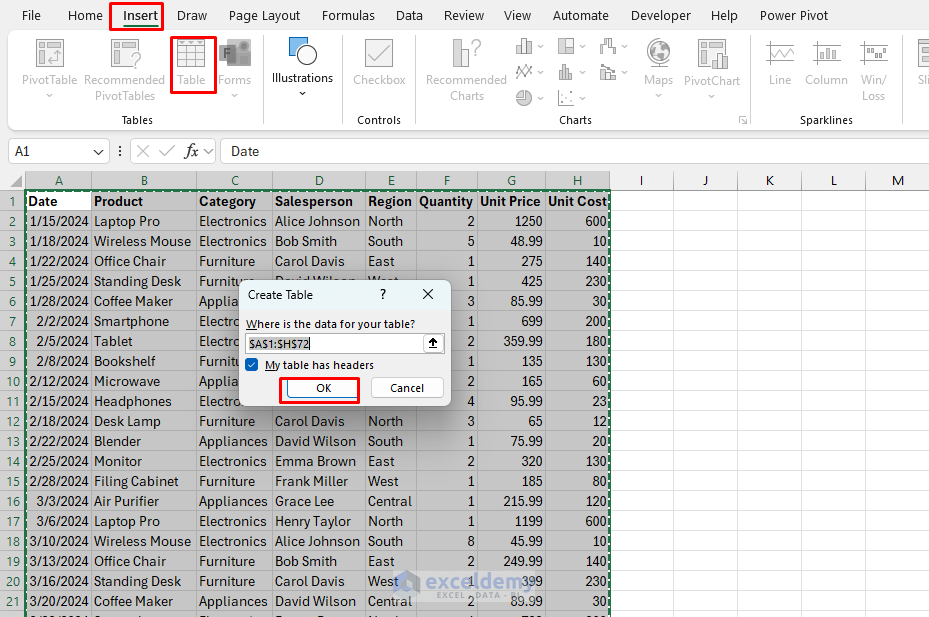929x617 pixels.
Task: Click OK in Create Table dialog
Action: tap(323, 388)
